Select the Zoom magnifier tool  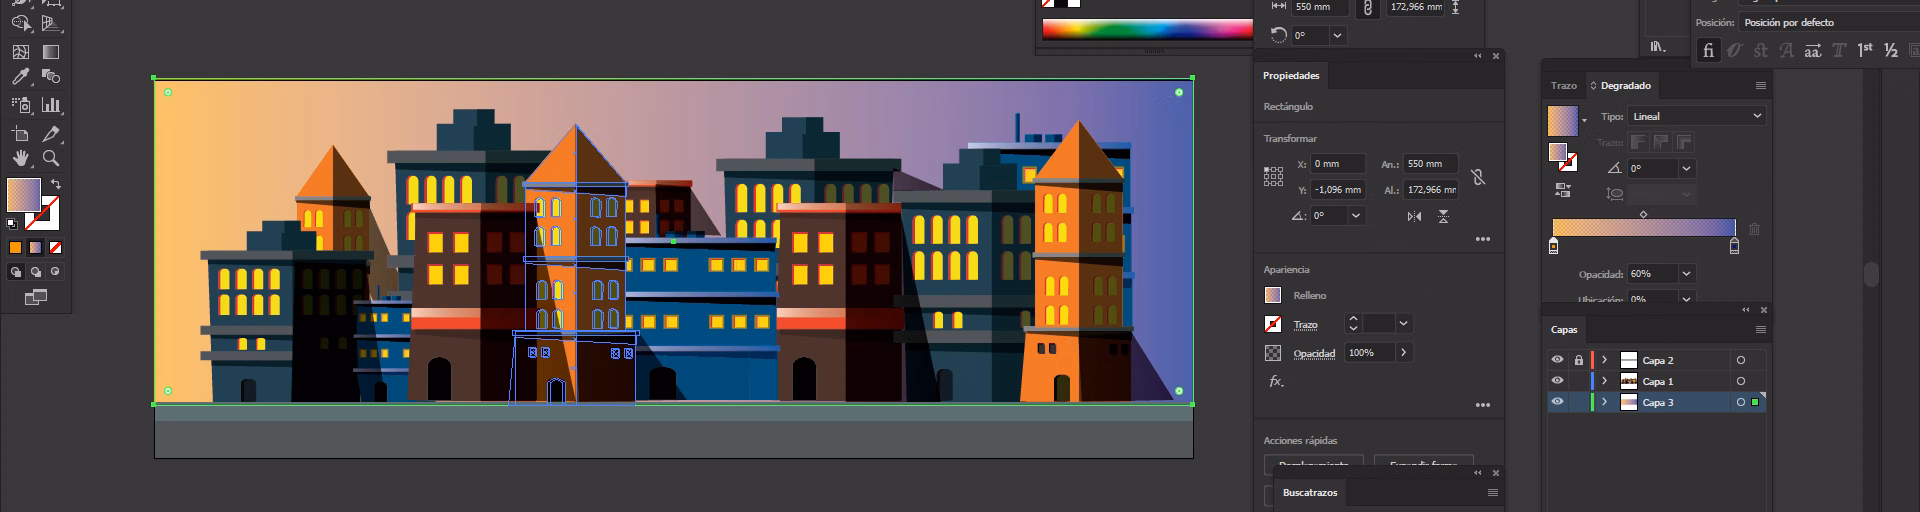[x=51, y=158]
